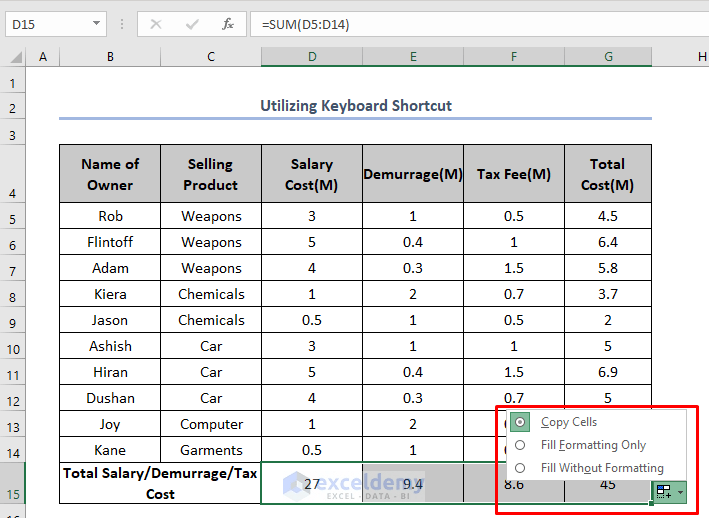Click the demurrage total cell showing 9.4
Viewport: 709px width, 518px height.
pyautogui.click(x=413, y=483)
